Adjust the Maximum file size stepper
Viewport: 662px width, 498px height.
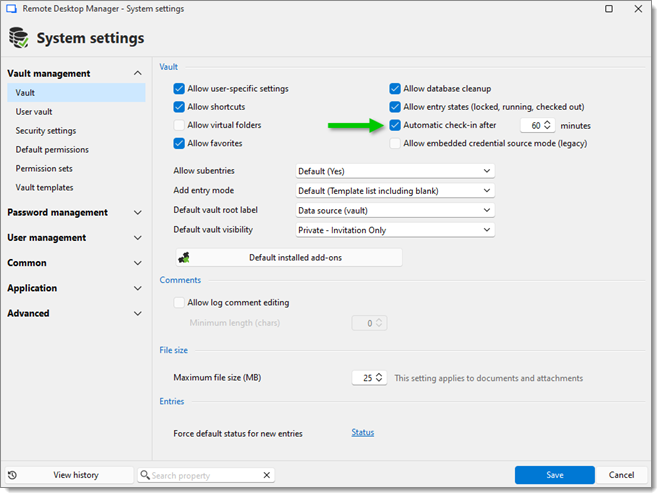[x=380, y=378]
